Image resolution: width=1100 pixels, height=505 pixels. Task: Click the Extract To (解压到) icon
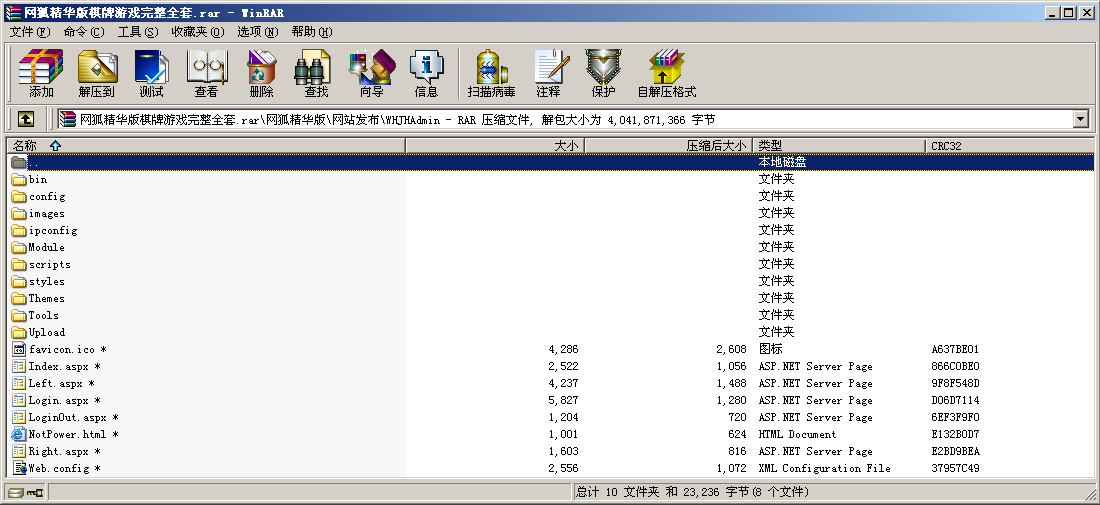96,73
